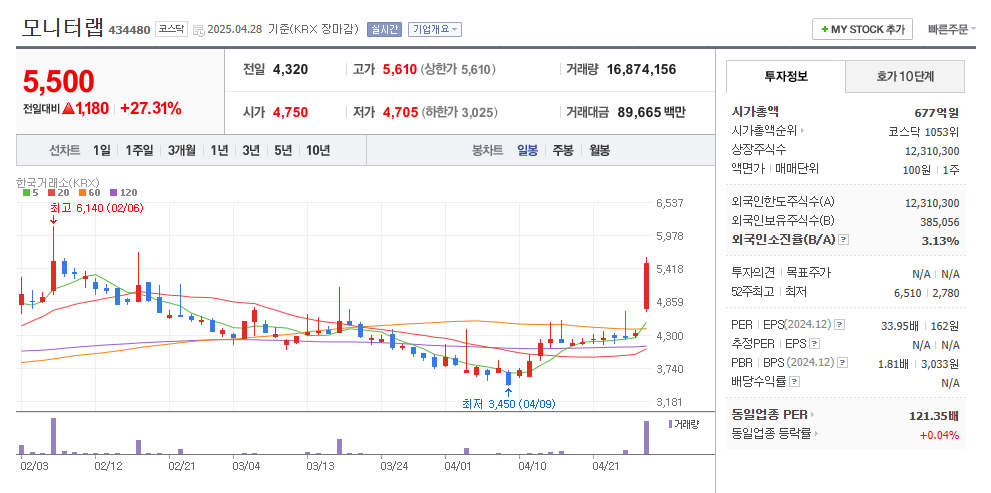Select the 1일 line chart period
This screenshot has width=991, height=493.
[101, 150]
